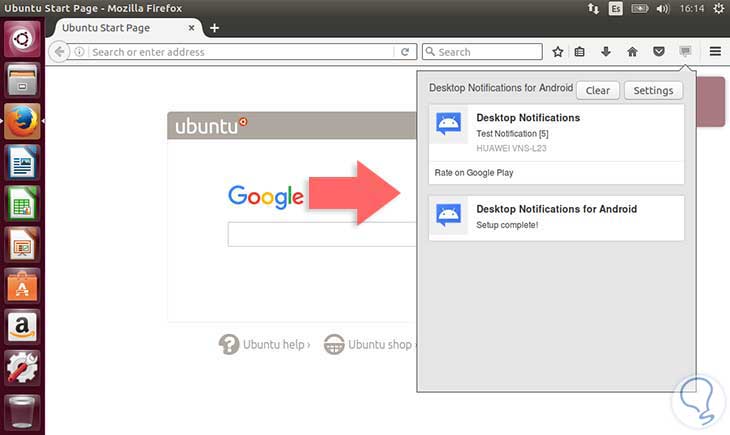Click the network indicator in top panel
Screen dimensions: 730x435
coord(593,8)
